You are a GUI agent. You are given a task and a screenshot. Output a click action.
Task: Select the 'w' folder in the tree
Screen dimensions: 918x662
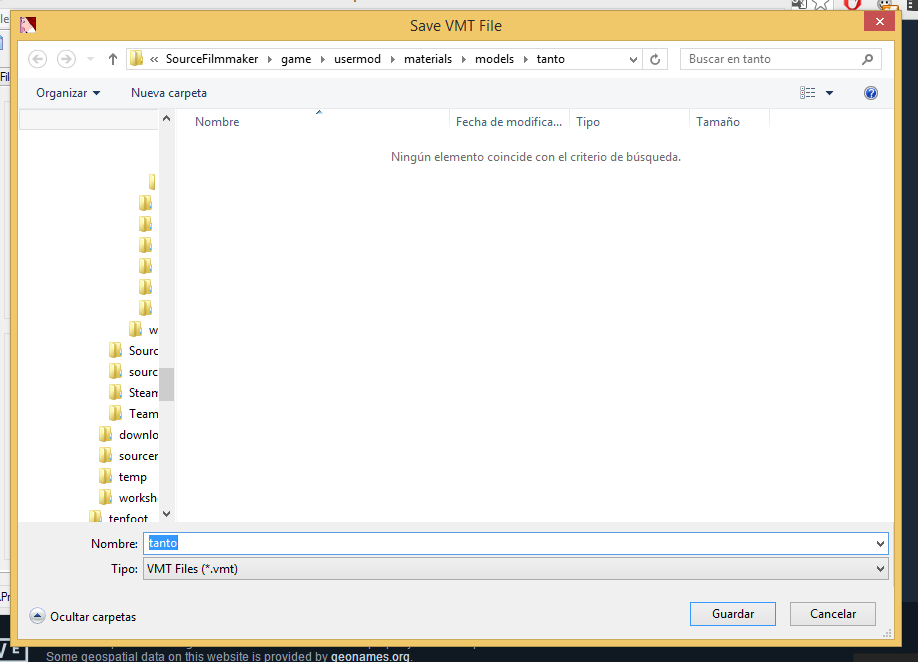click(x=143, y=330)
